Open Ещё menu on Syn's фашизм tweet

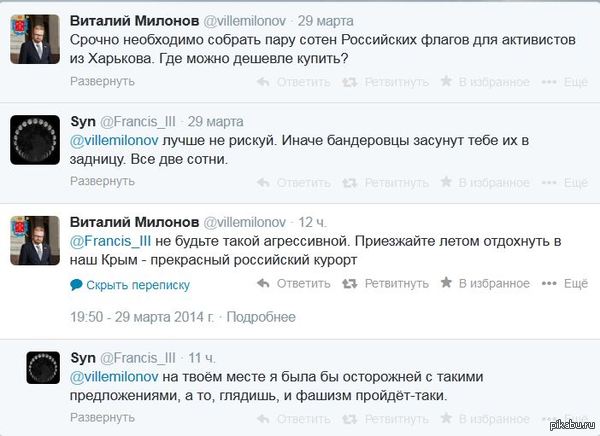click(x=568, y=418)
